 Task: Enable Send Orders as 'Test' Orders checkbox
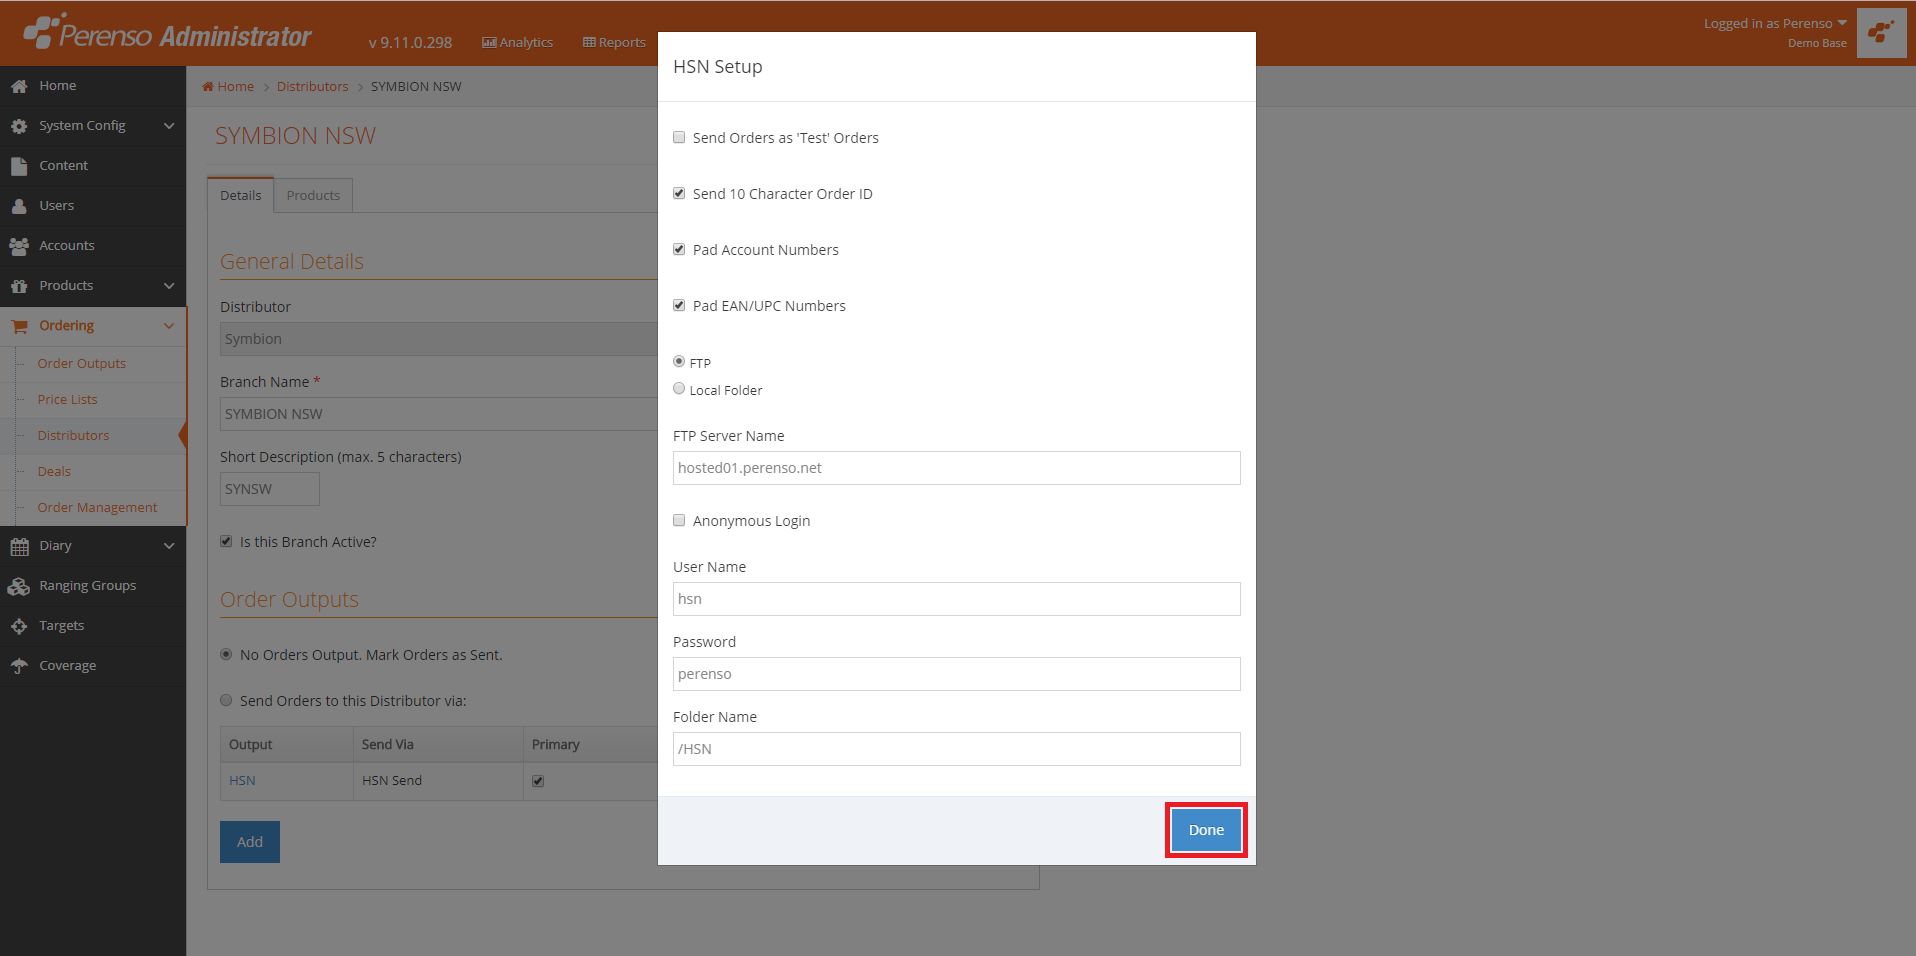point(679,137)
